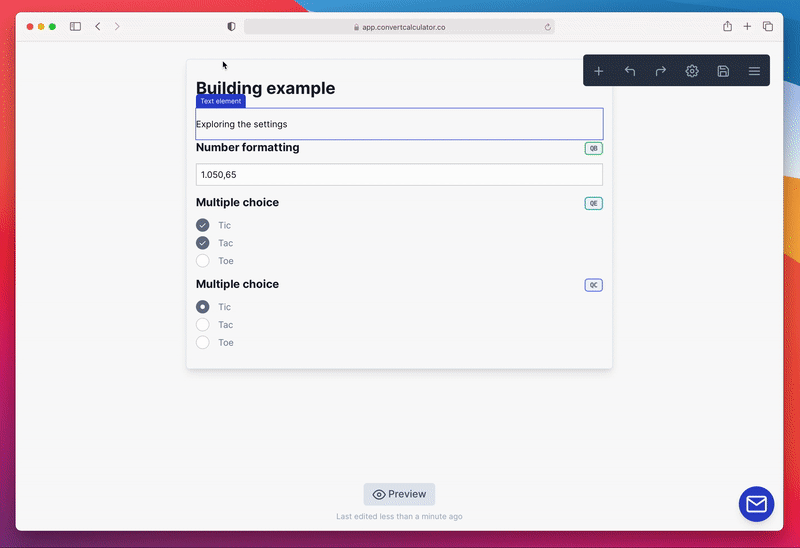This screenshot has width=800, height=548.
Task: Click the Preview button
Action: [399, 494]
